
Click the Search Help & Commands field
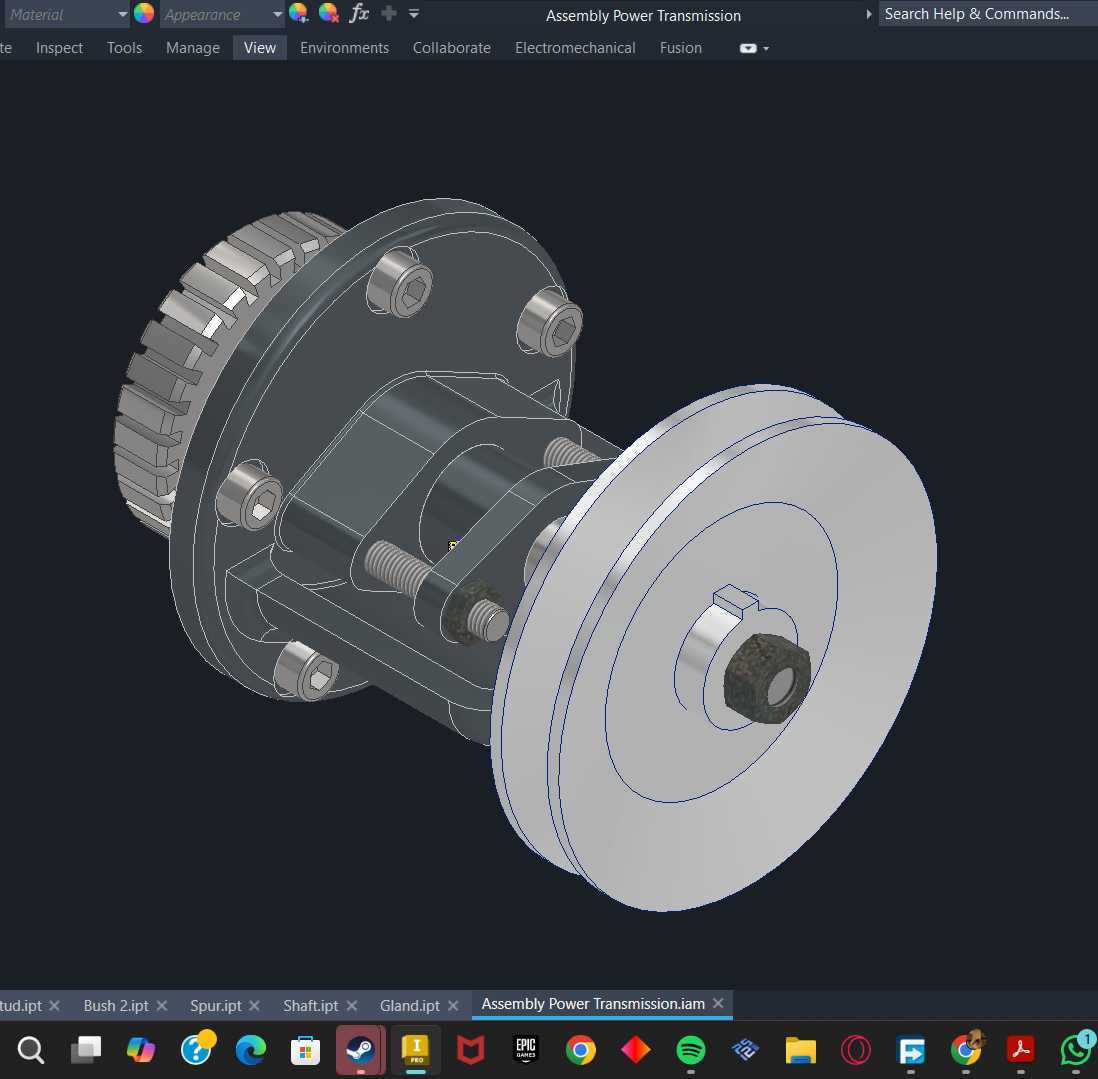tap(986, 14)
